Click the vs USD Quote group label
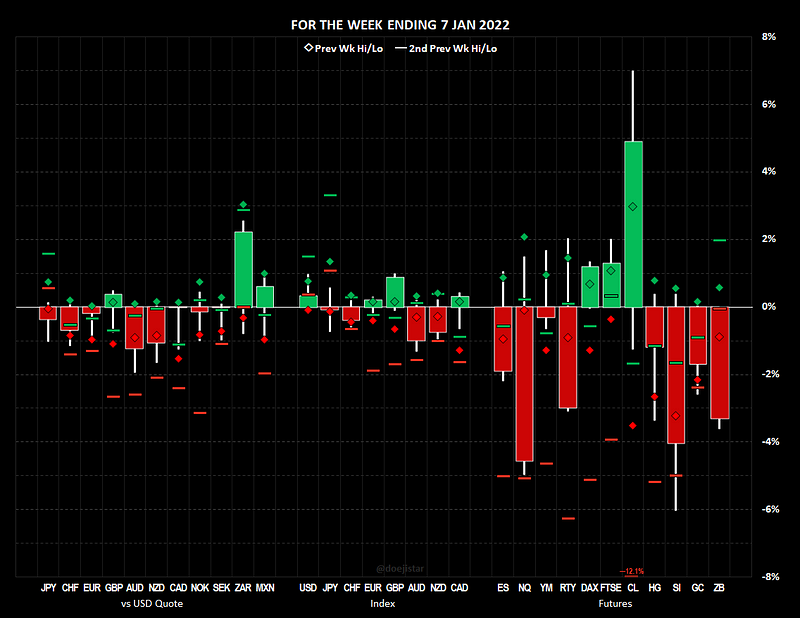 click(153, 604)
